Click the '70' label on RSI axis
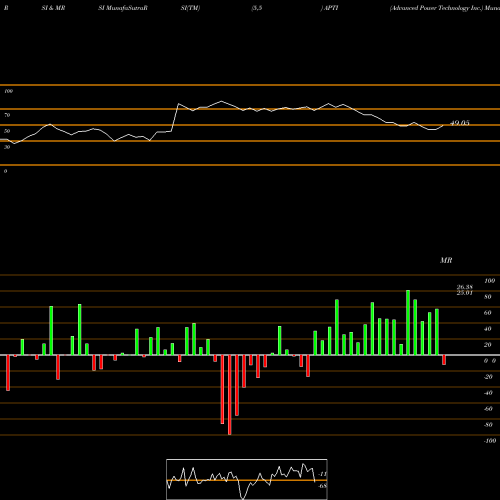 pyautogui.click(x=7, y=115)
